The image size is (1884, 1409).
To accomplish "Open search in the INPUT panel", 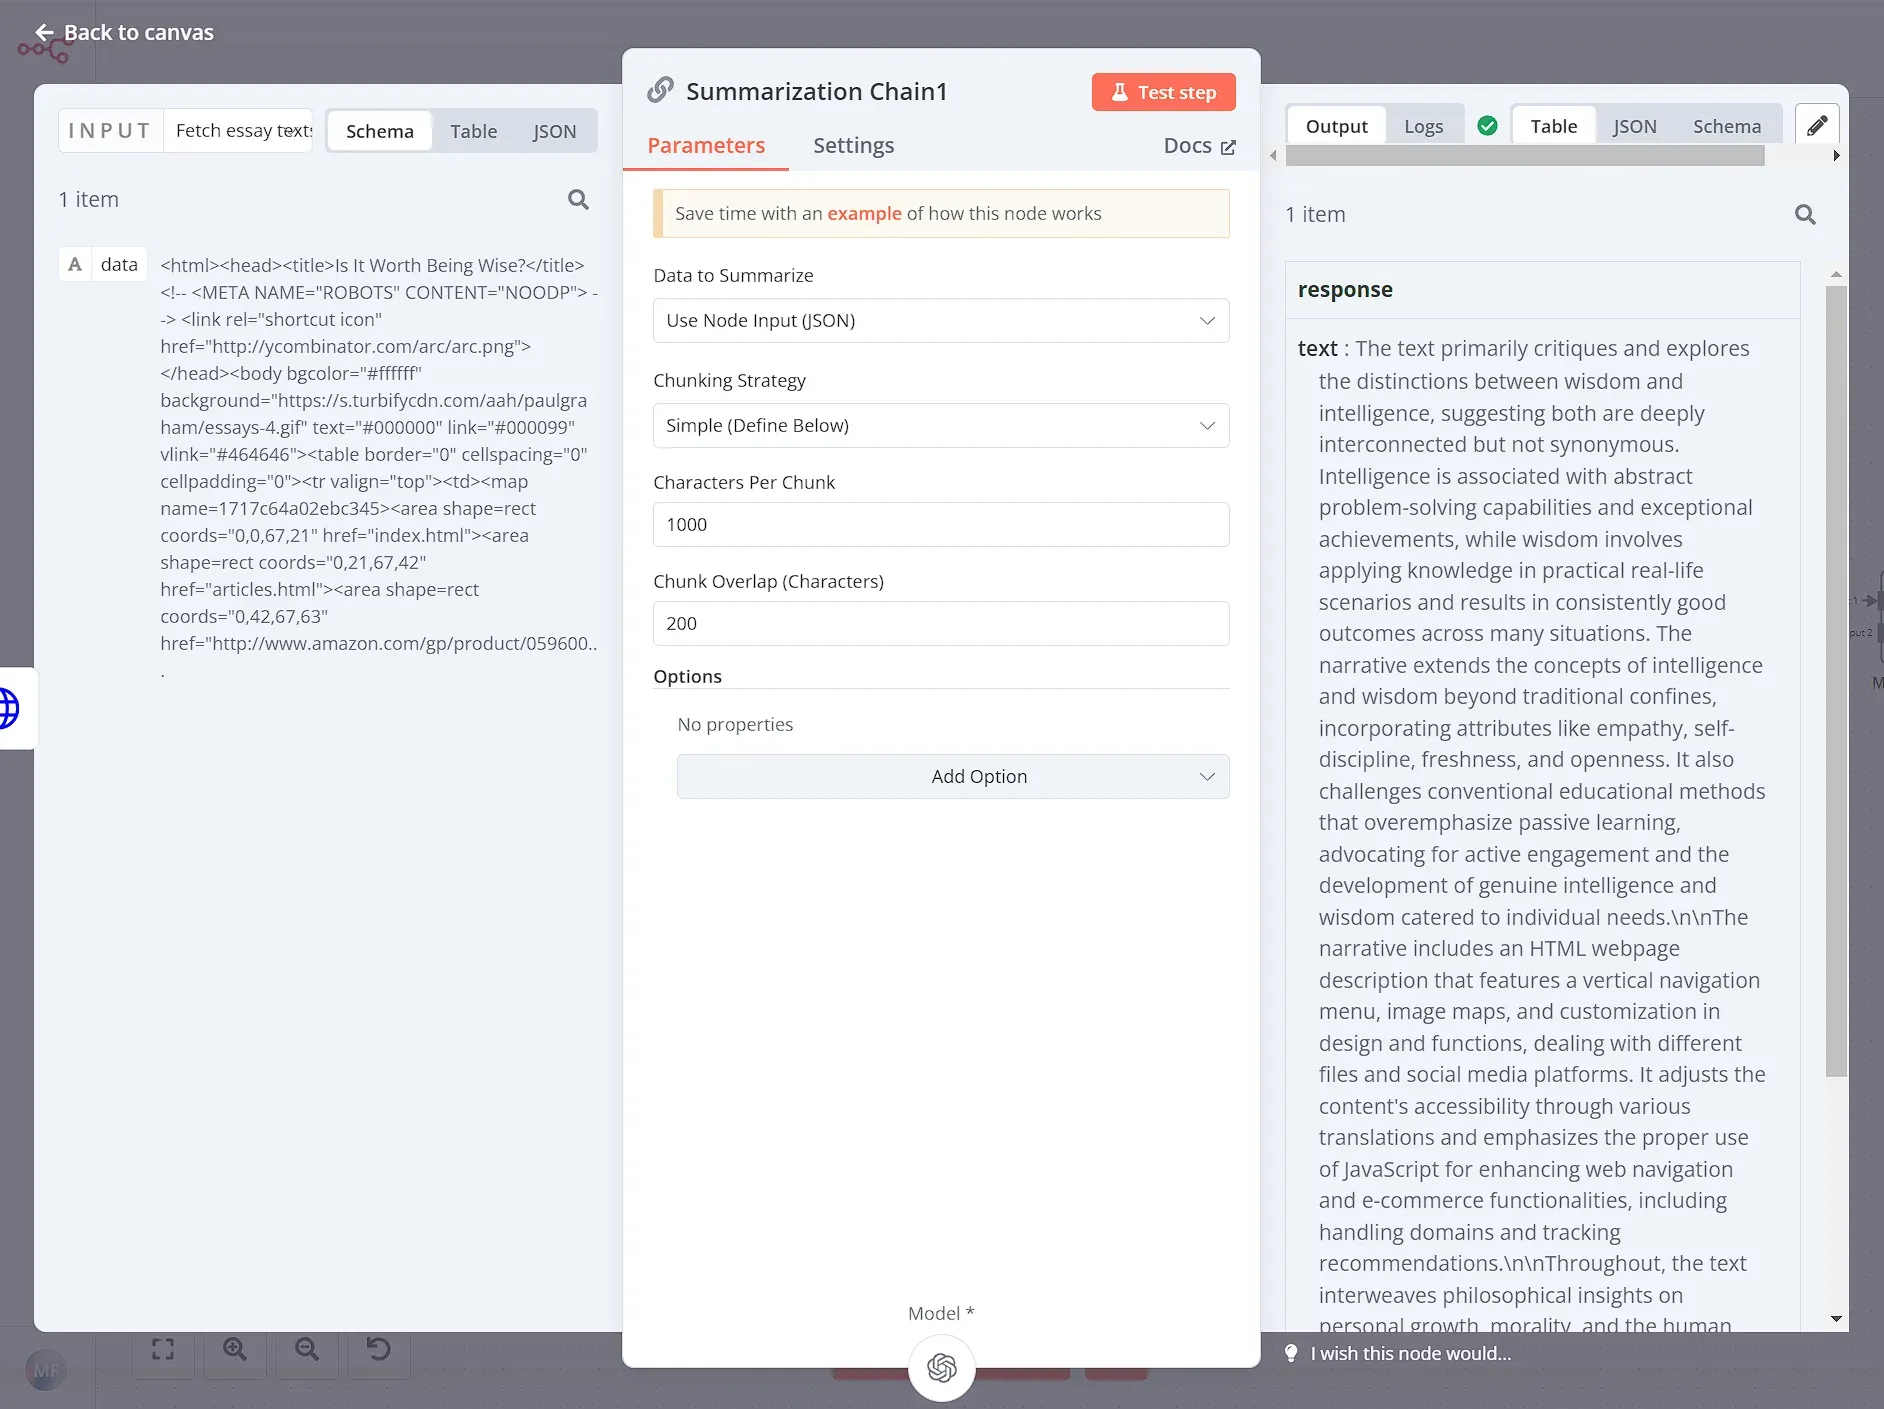I will coord(578,199).
